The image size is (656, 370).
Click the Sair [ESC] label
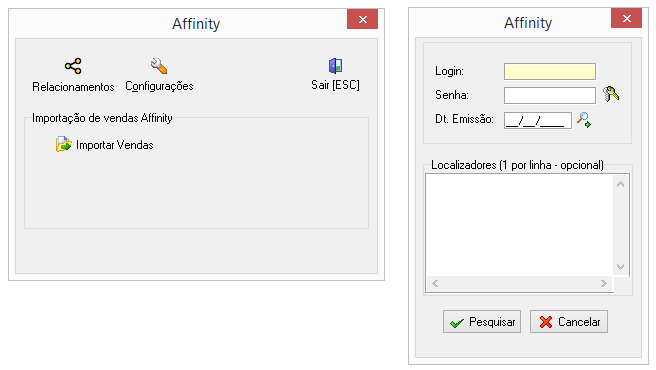pyautogui.click(x=336, y=85)
